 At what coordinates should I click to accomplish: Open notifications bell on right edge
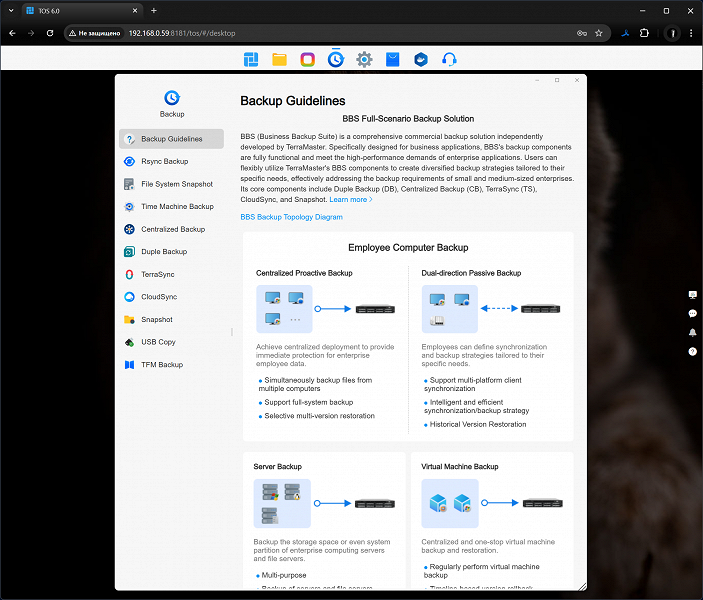click(x=693, y=332)
